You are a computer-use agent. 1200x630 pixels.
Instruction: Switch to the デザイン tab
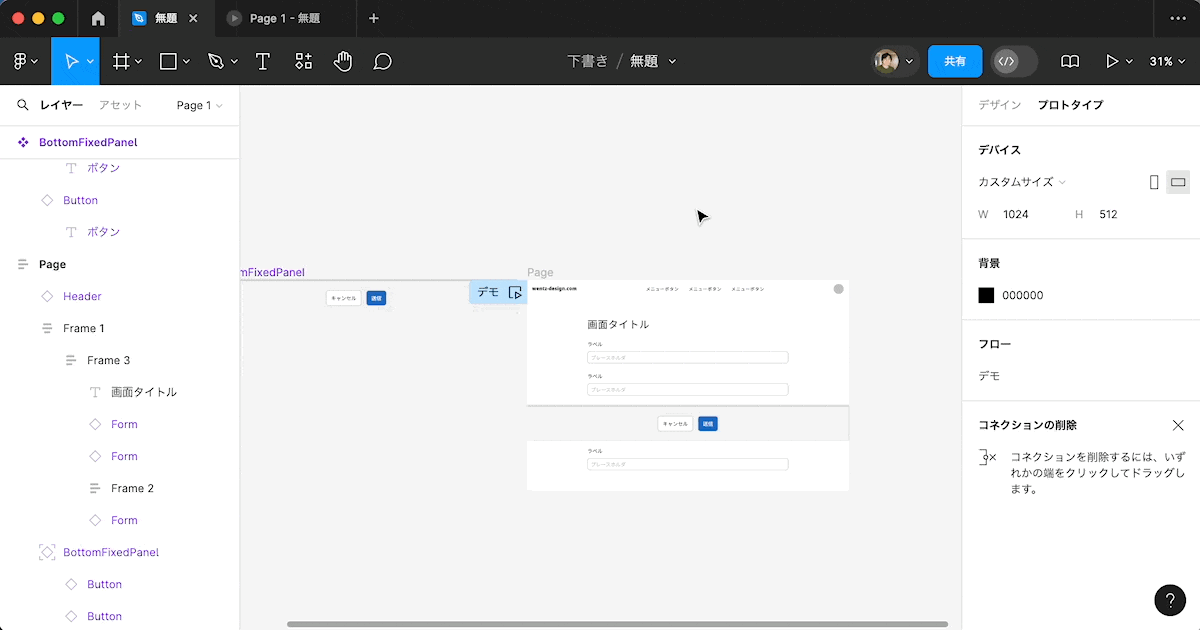(x=999, y=105)
